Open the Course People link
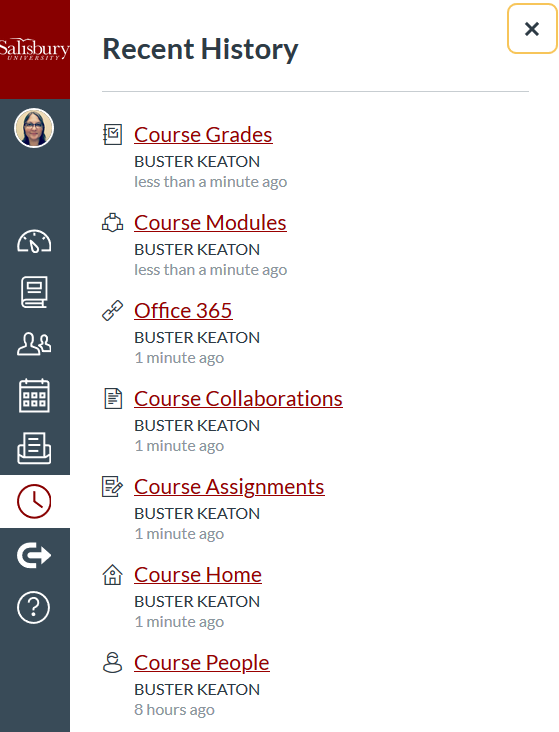 point(202,662)
